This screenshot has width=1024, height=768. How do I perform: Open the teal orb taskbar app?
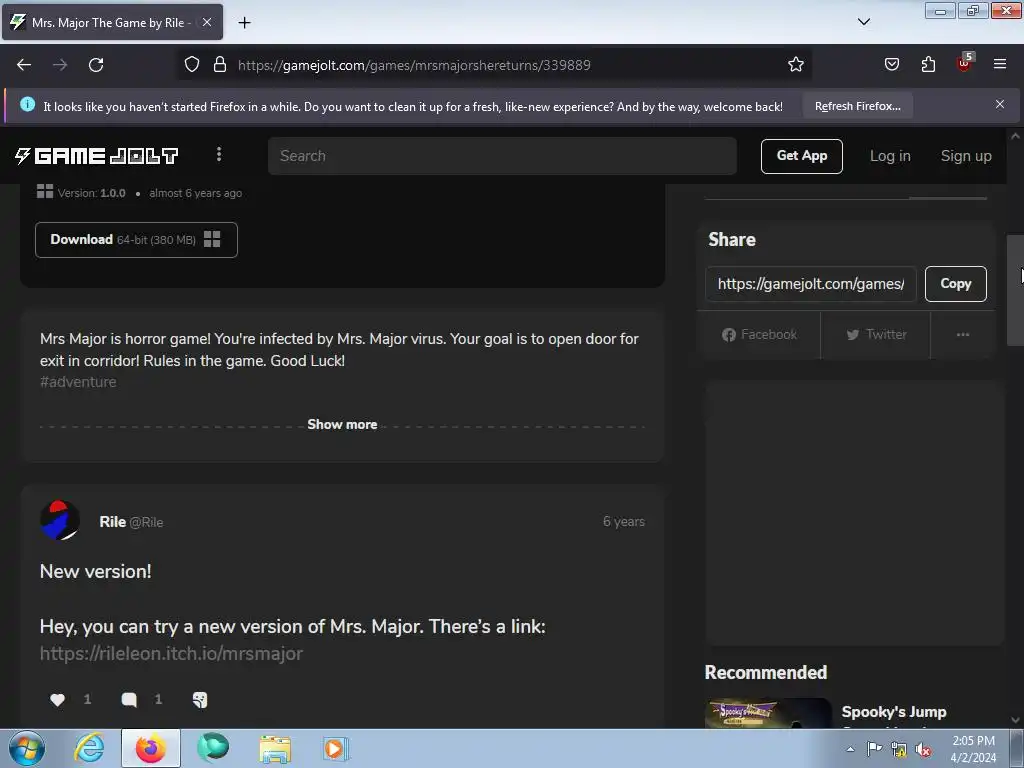(x=213, y=747)
